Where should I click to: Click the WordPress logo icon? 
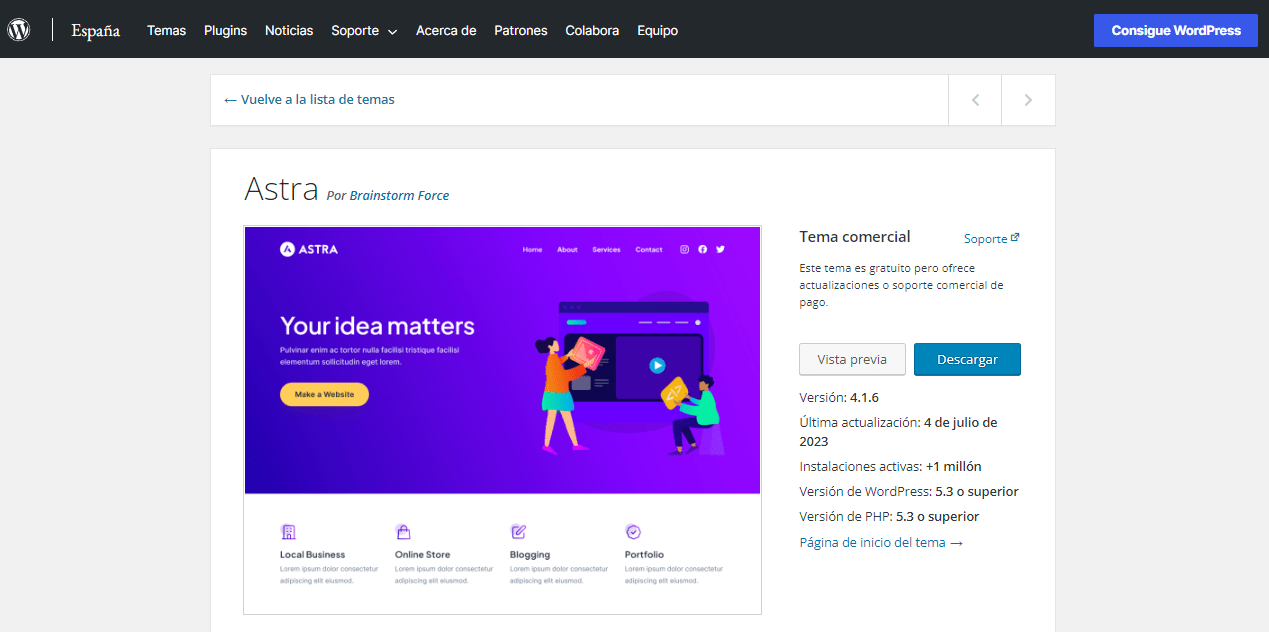tap(19, 29)
